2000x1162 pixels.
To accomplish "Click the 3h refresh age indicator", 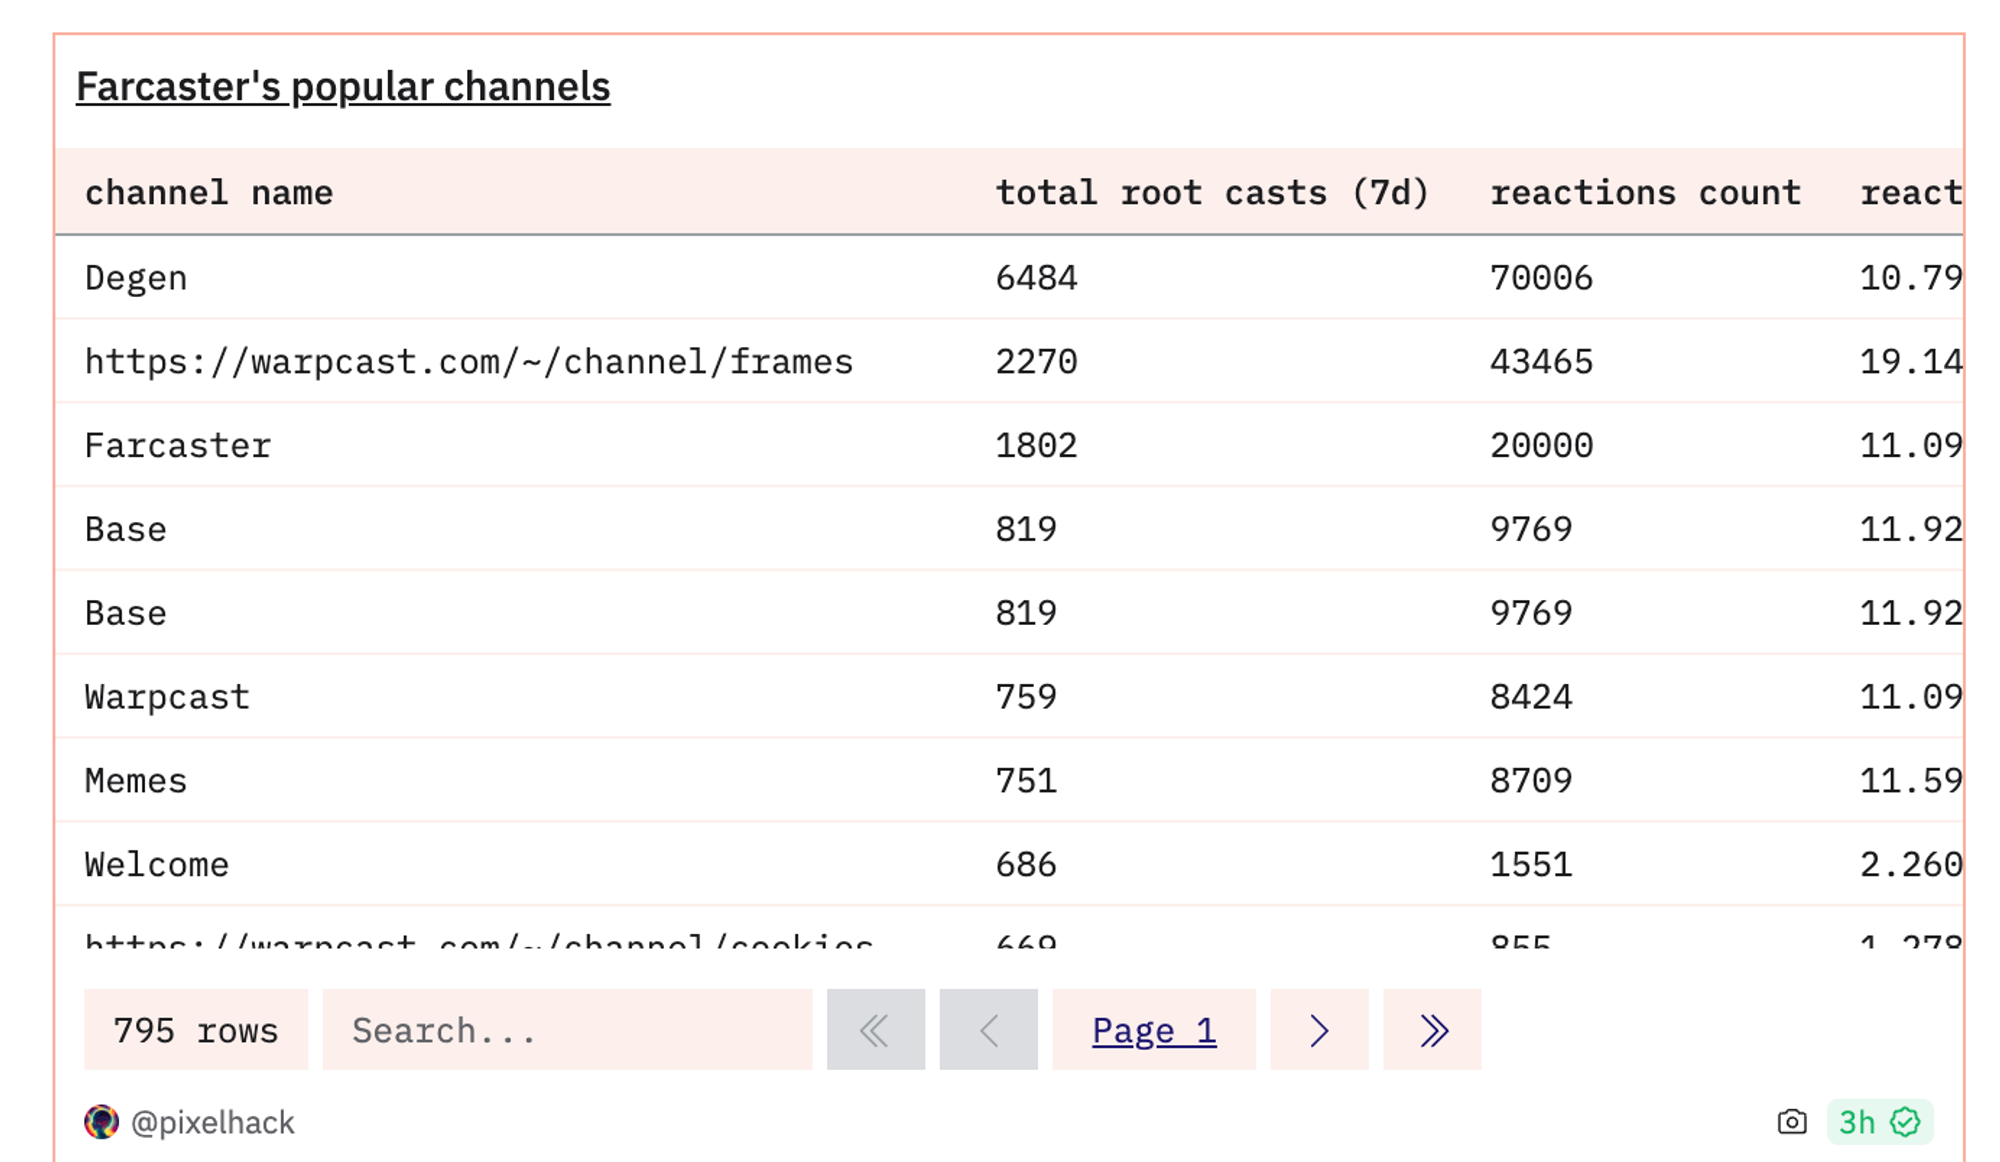I will tap(1857, 1122).
